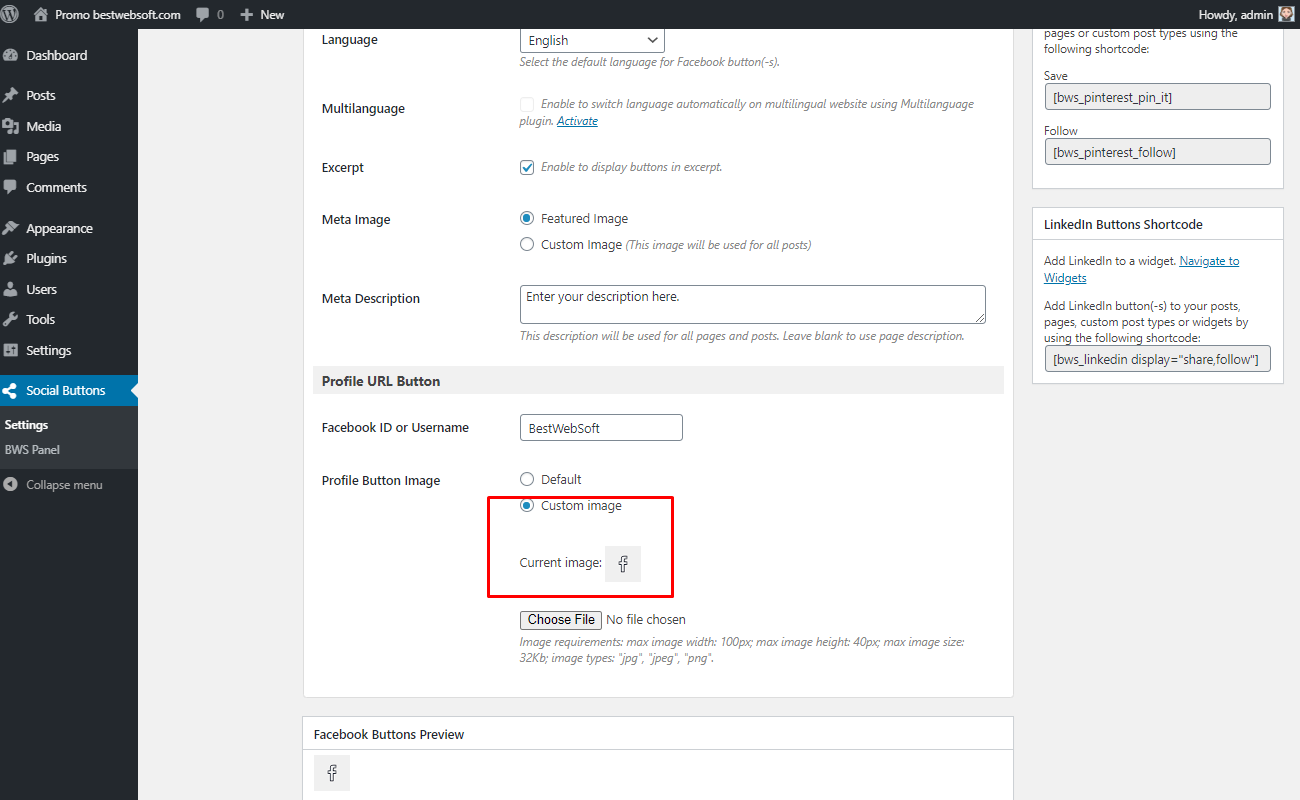The width and height of the screenshot is (1300, 800).
Task: Click the Settings sliders icon in sidebar
Action: 11,350
